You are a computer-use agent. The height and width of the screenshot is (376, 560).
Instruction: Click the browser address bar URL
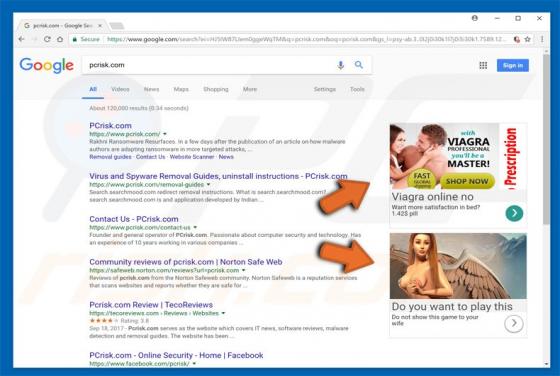[x=306, y=39]
